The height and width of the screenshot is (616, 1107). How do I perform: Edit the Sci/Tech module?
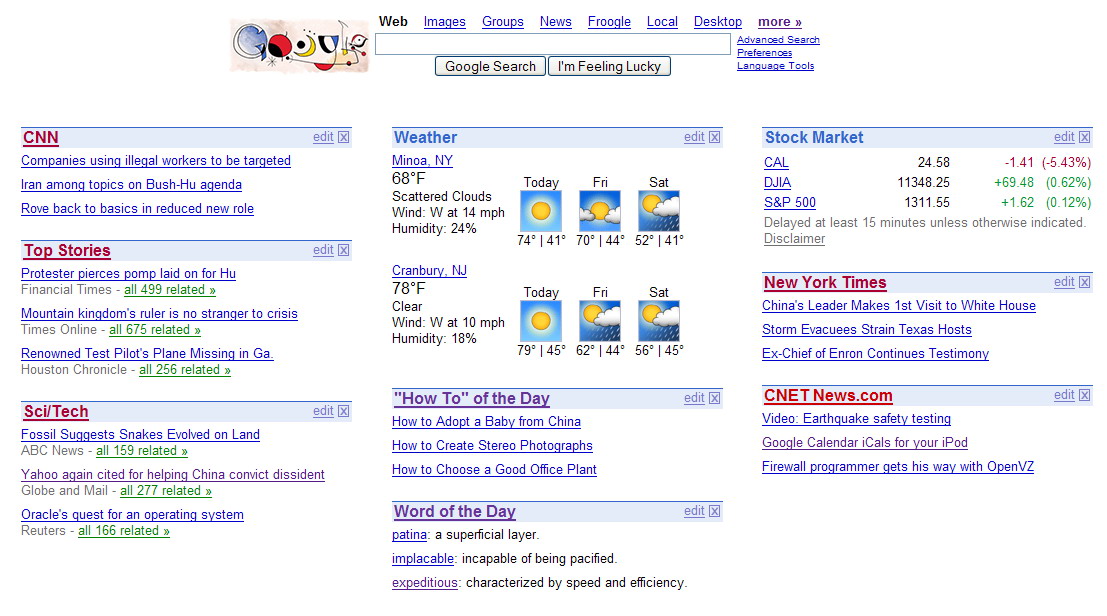click(323, 411)
